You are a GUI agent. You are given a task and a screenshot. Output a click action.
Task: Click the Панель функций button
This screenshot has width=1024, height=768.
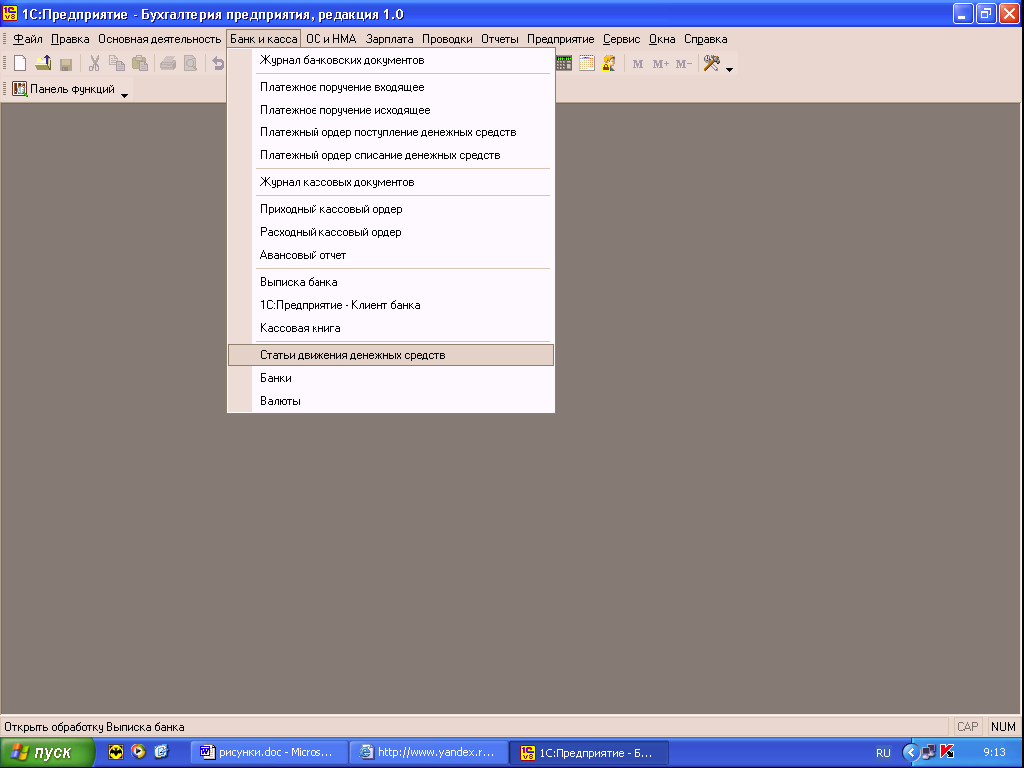pyautogui.click(x=64, y=89)
